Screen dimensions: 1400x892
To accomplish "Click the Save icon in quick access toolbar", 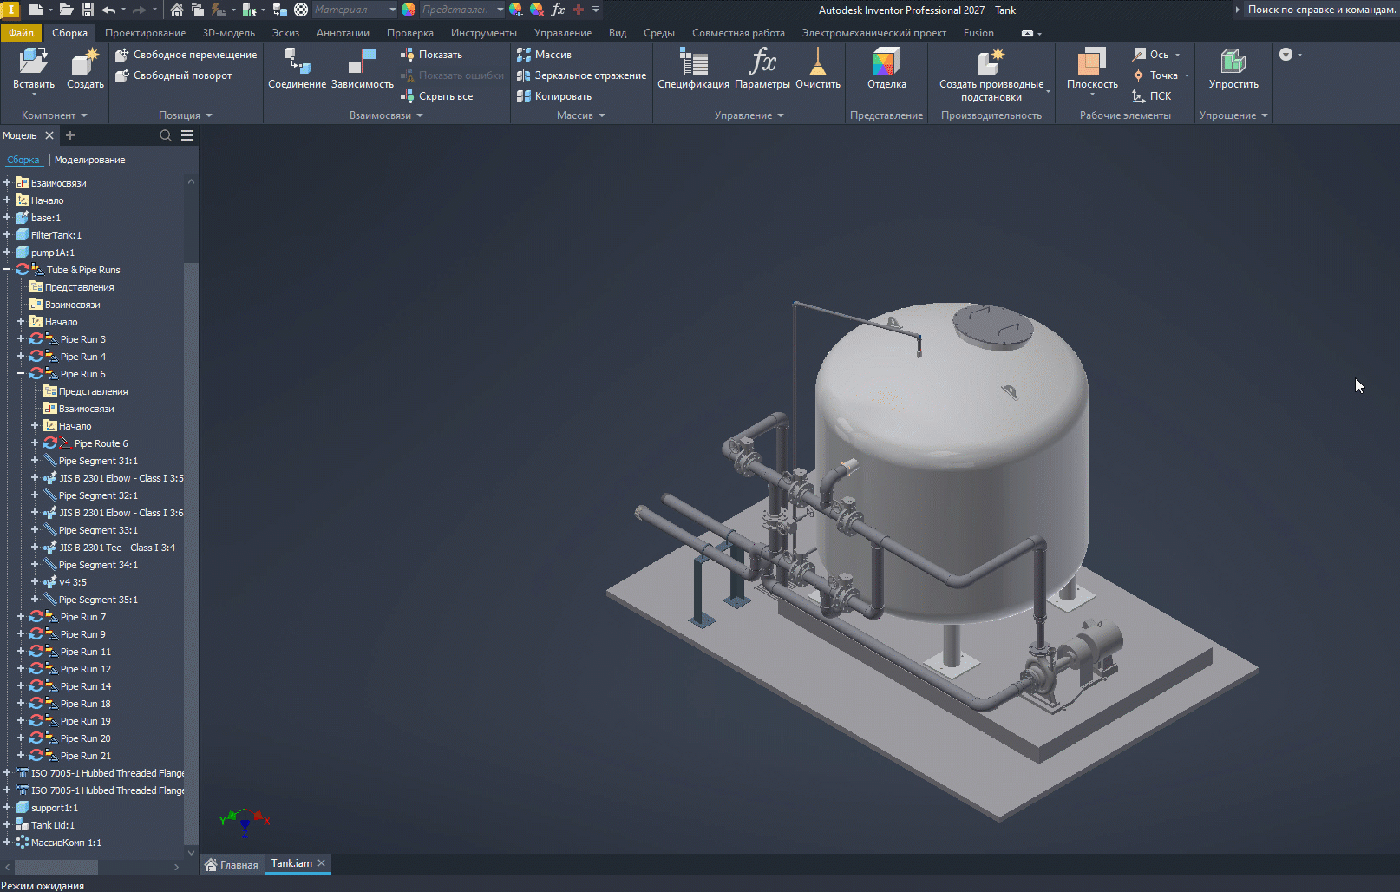I will [x=87, y=9].
